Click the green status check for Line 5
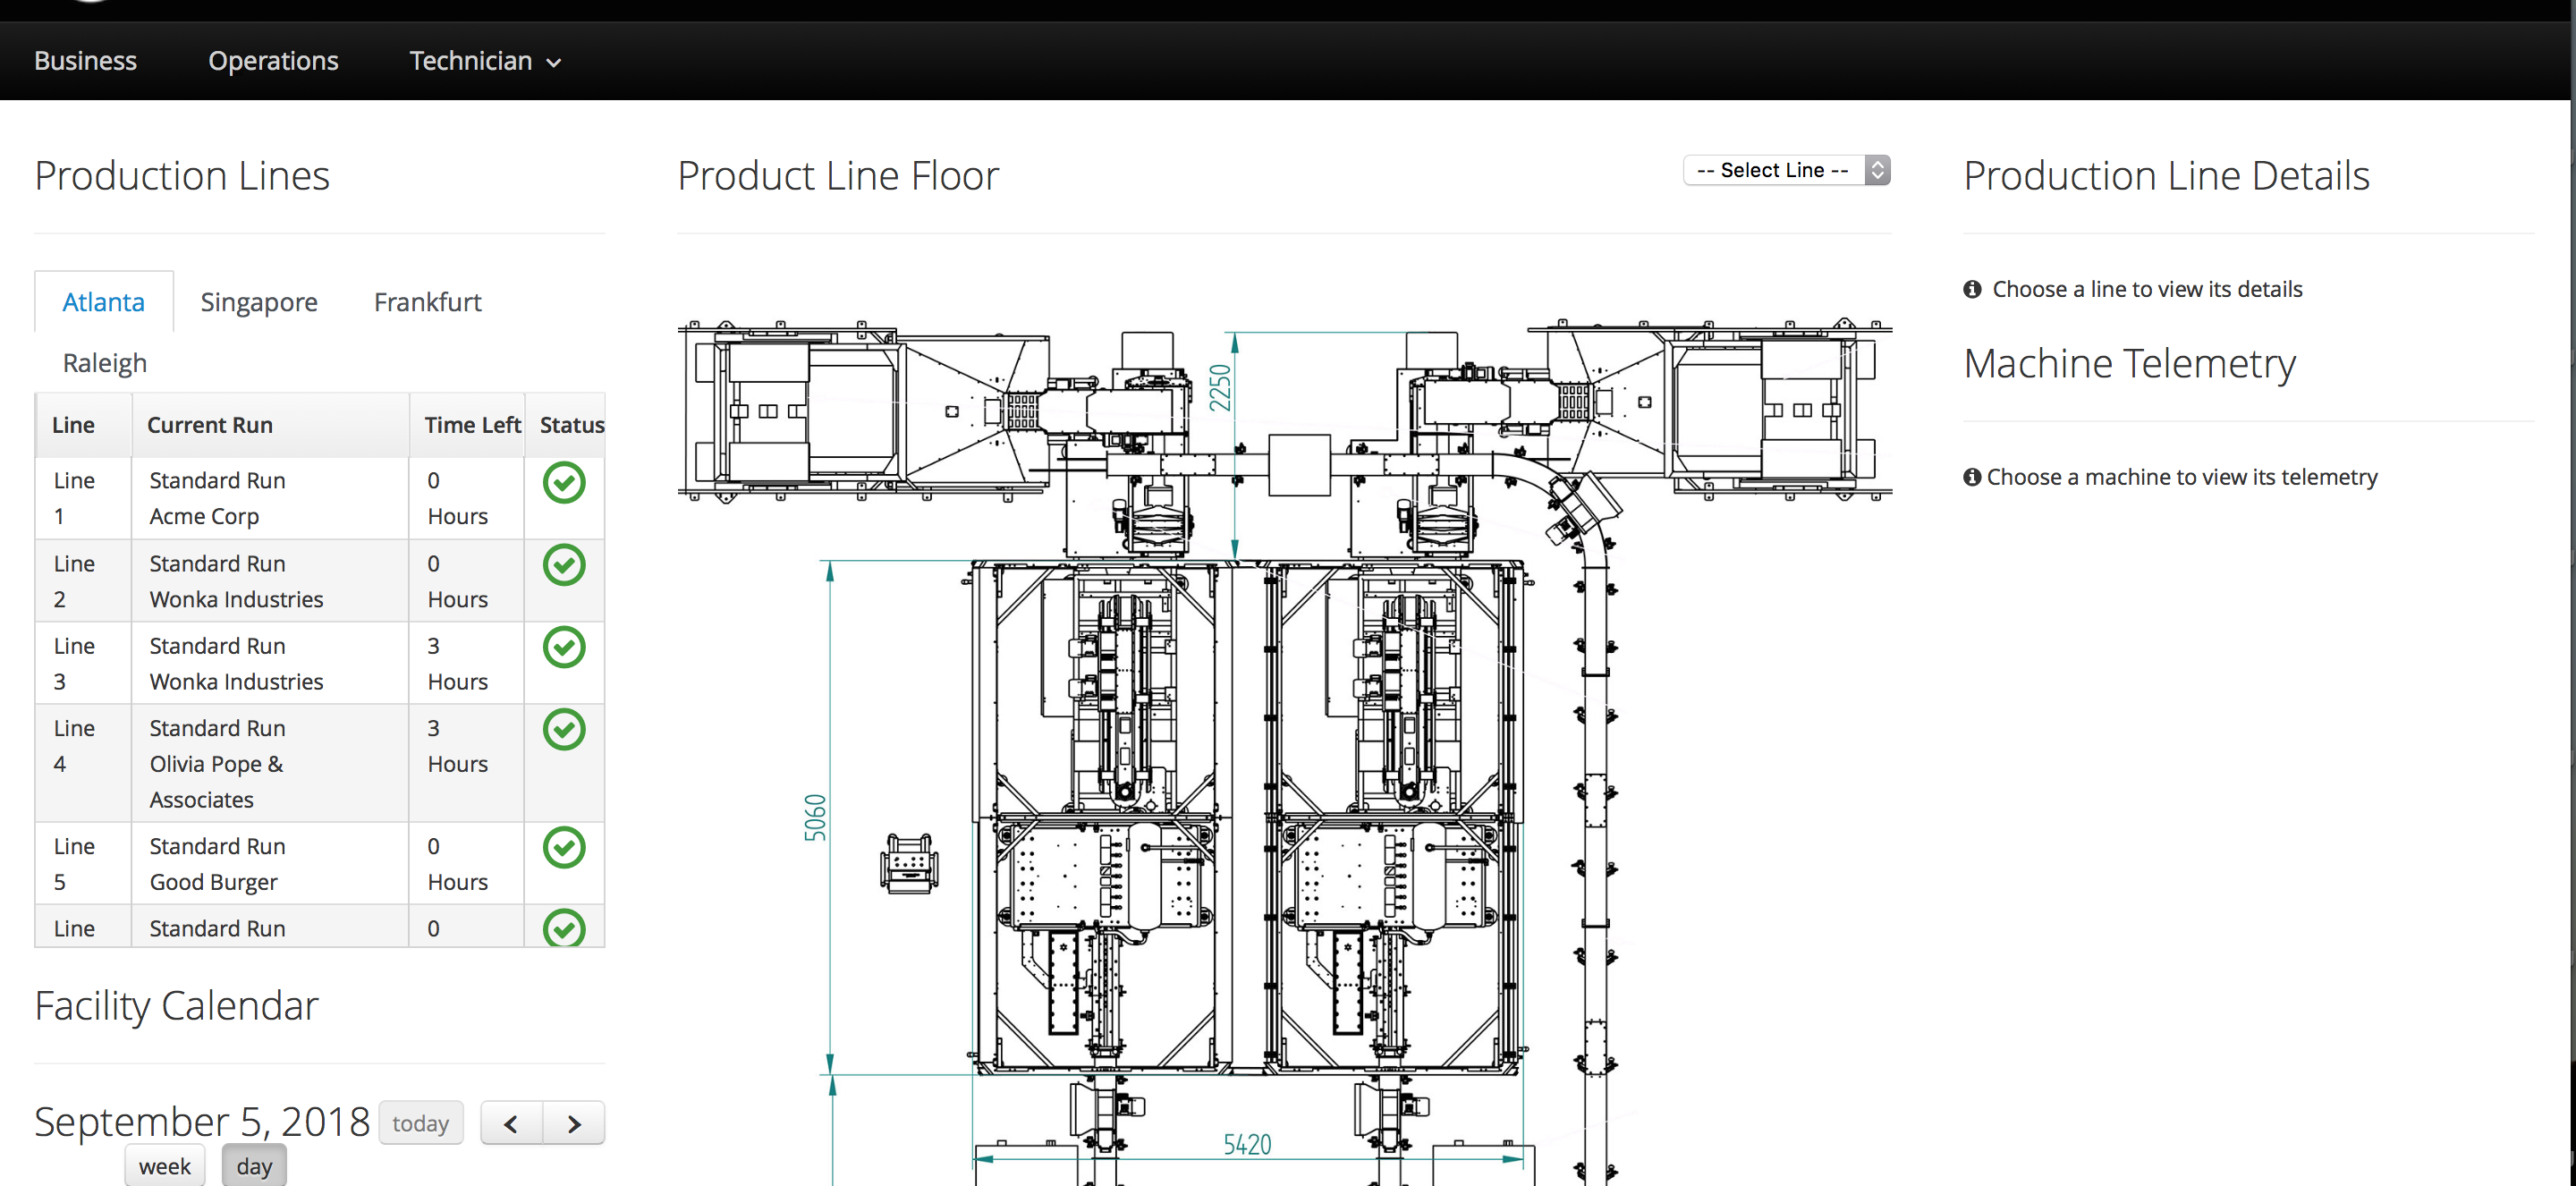This screenshot has height=1186, width=2576. [x=564, y=847]
